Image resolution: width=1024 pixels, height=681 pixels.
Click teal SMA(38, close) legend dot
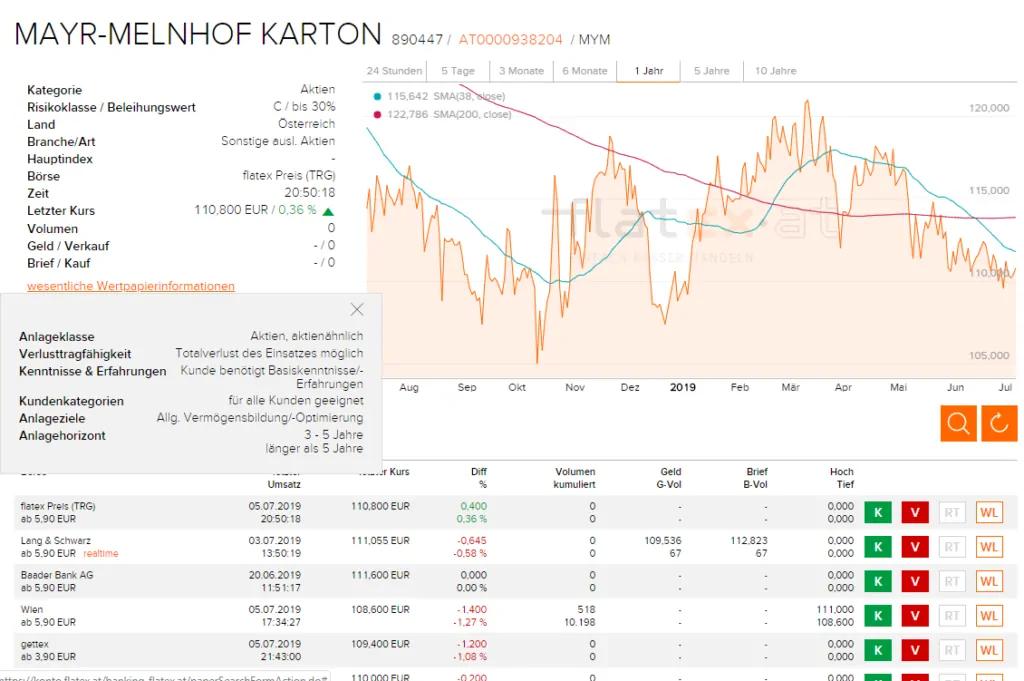pos(377,97)
